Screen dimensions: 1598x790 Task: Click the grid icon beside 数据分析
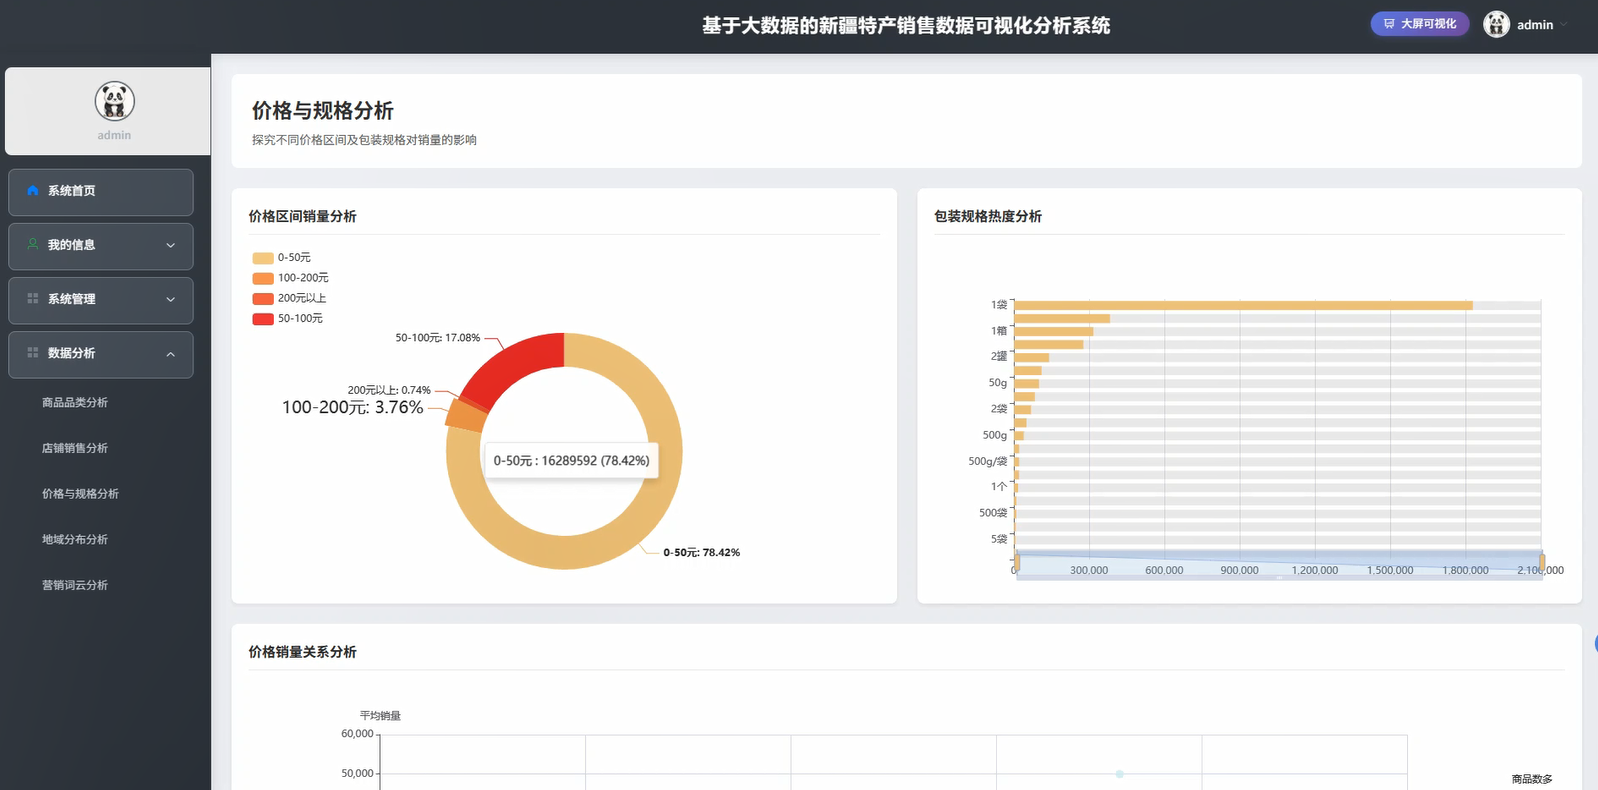pos(33,352)
